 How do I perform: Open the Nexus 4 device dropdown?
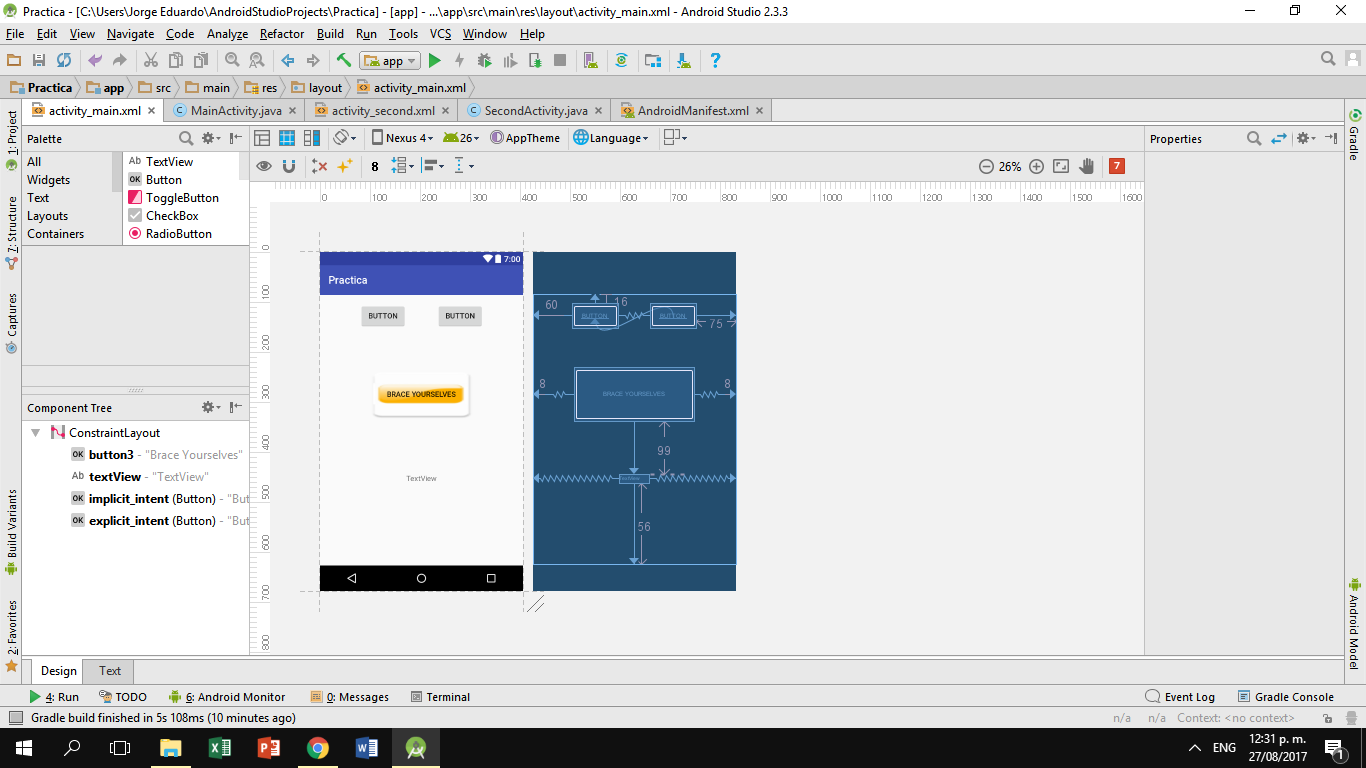pyautogui.click(x=403, y=138)
